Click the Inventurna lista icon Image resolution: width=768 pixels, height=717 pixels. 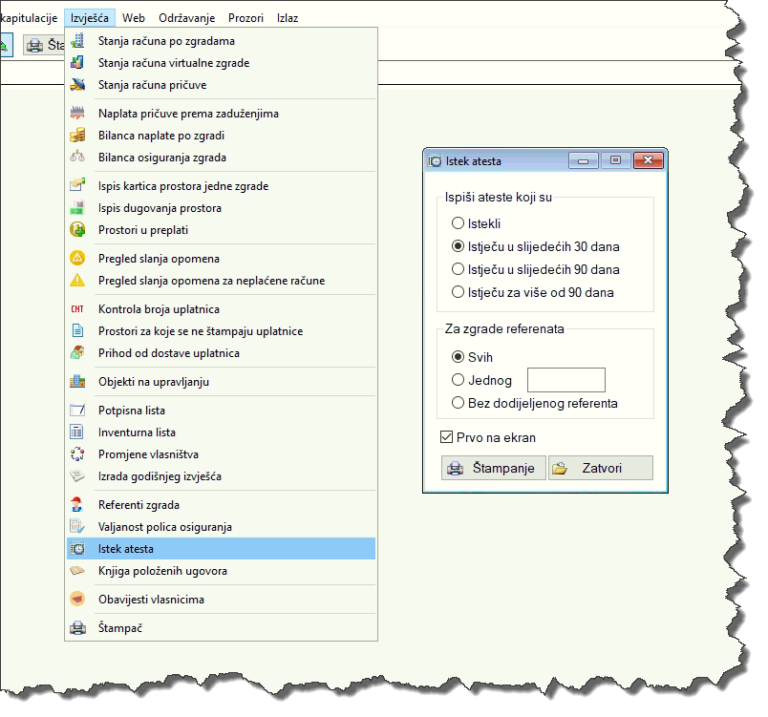coord(77,432)
